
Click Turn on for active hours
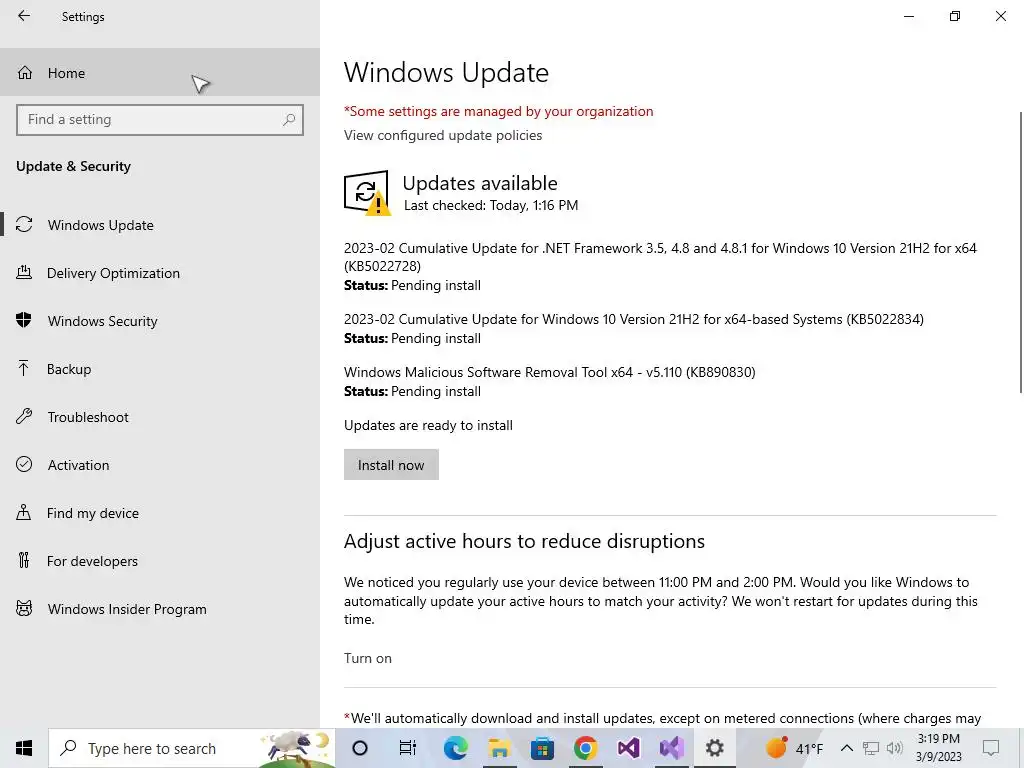click(368, 658)
